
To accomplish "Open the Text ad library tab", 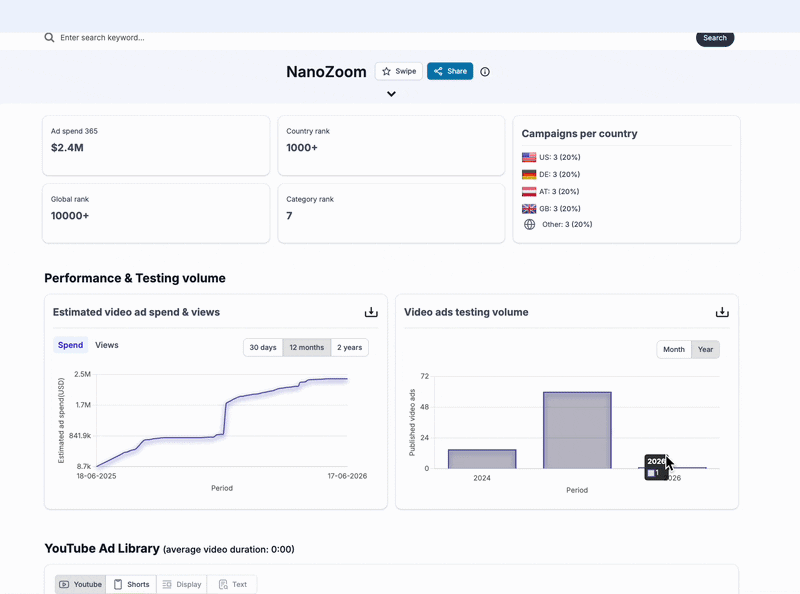I will coord(232,584).
